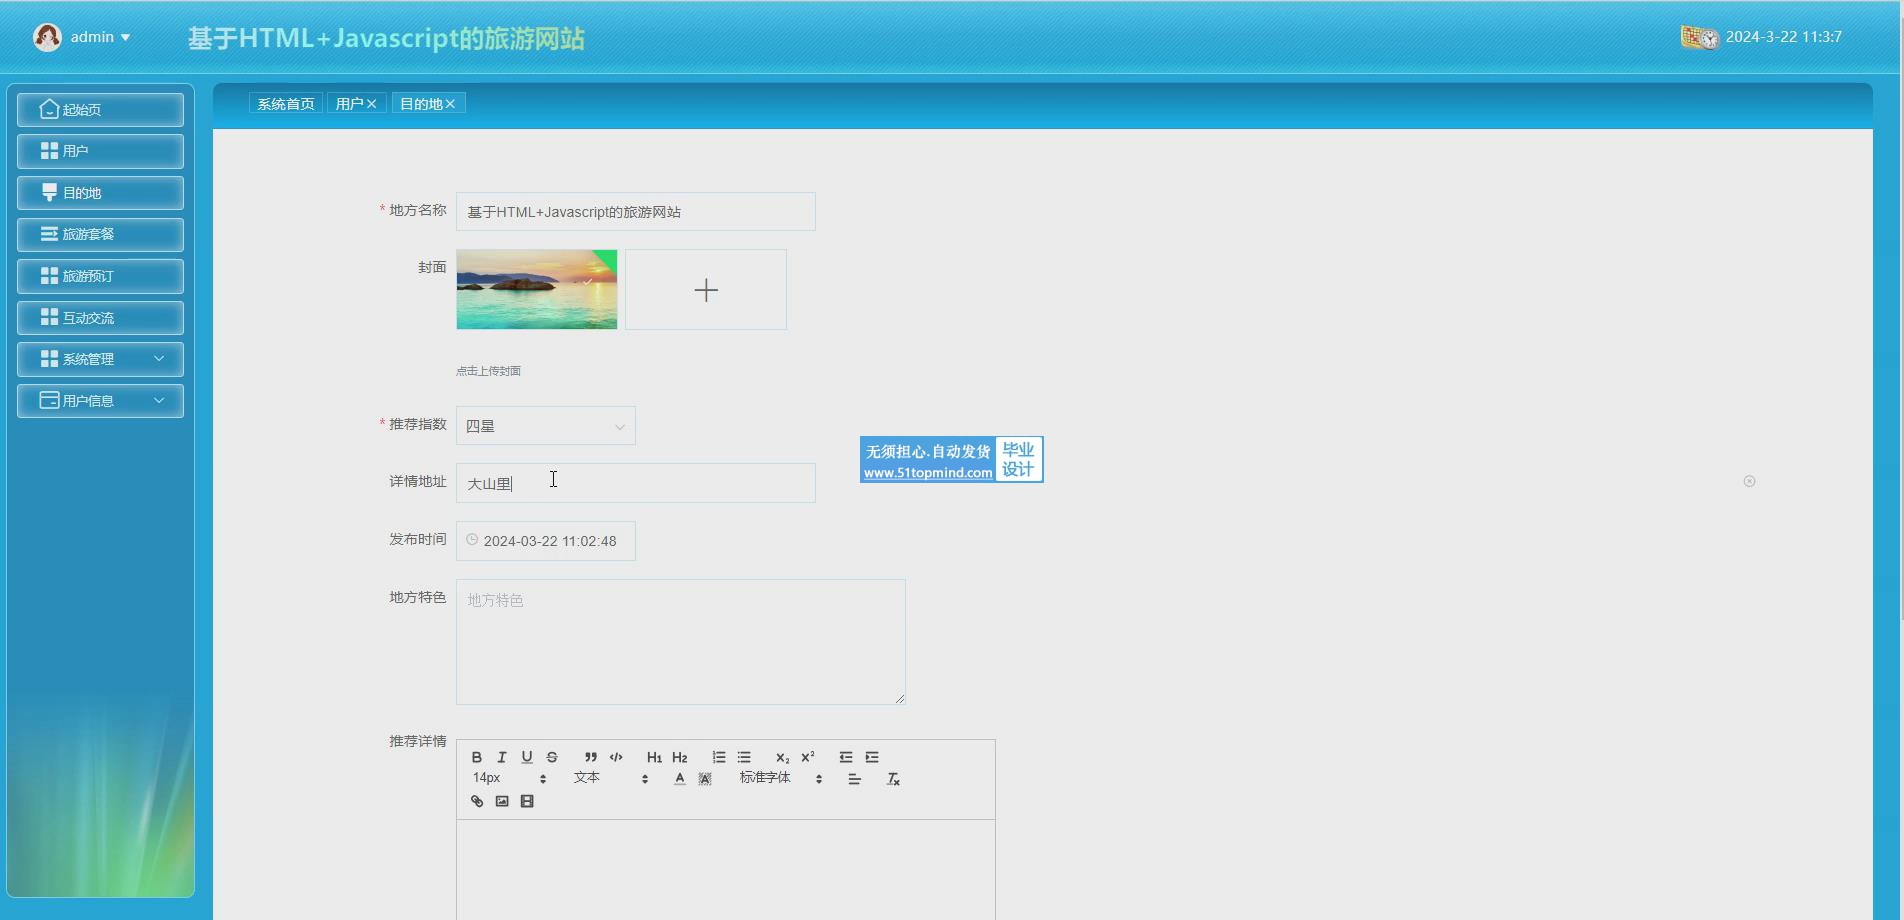Open 互动交流 in the sidebar

click(100, 318)
